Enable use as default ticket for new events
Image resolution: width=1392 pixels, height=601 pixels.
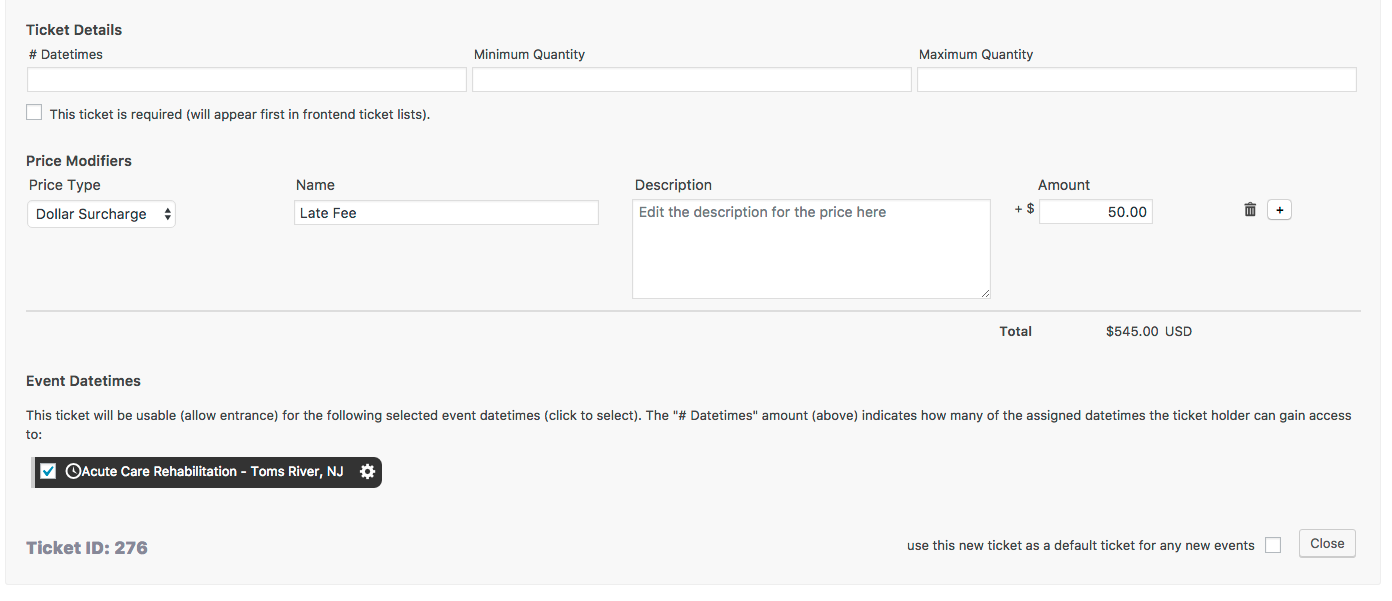click(1273, 545)
